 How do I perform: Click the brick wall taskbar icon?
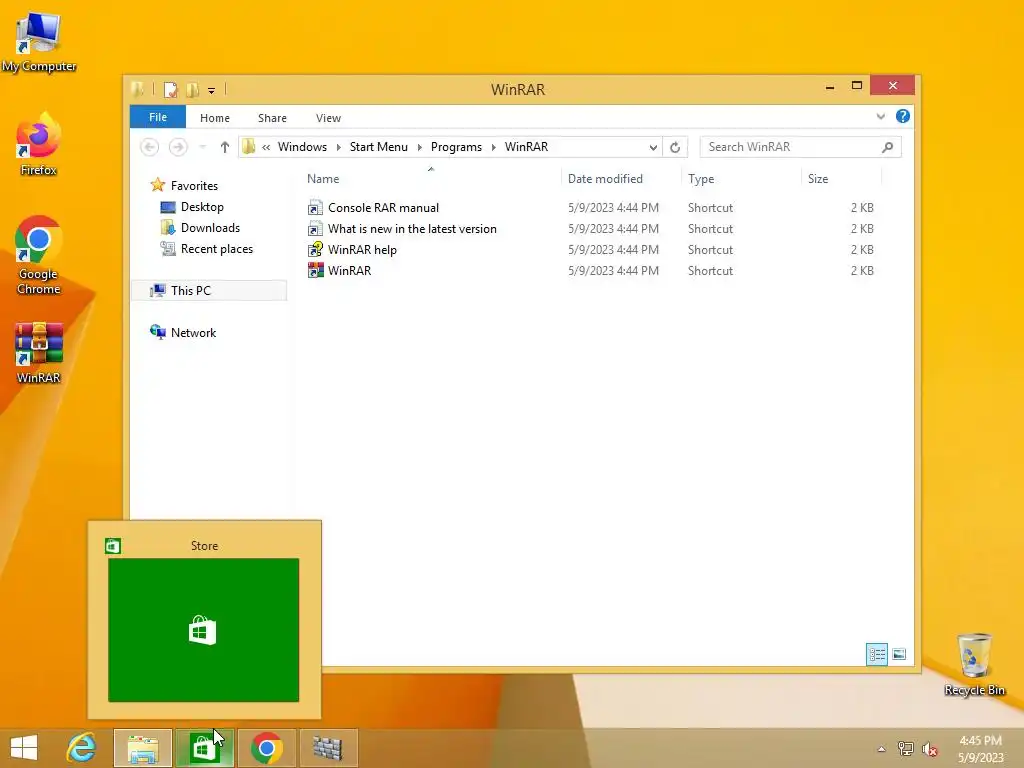coord(328,748)
